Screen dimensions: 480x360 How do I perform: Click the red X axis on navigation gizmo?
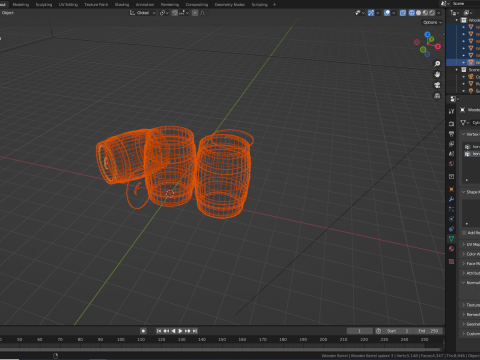point(438,46)
